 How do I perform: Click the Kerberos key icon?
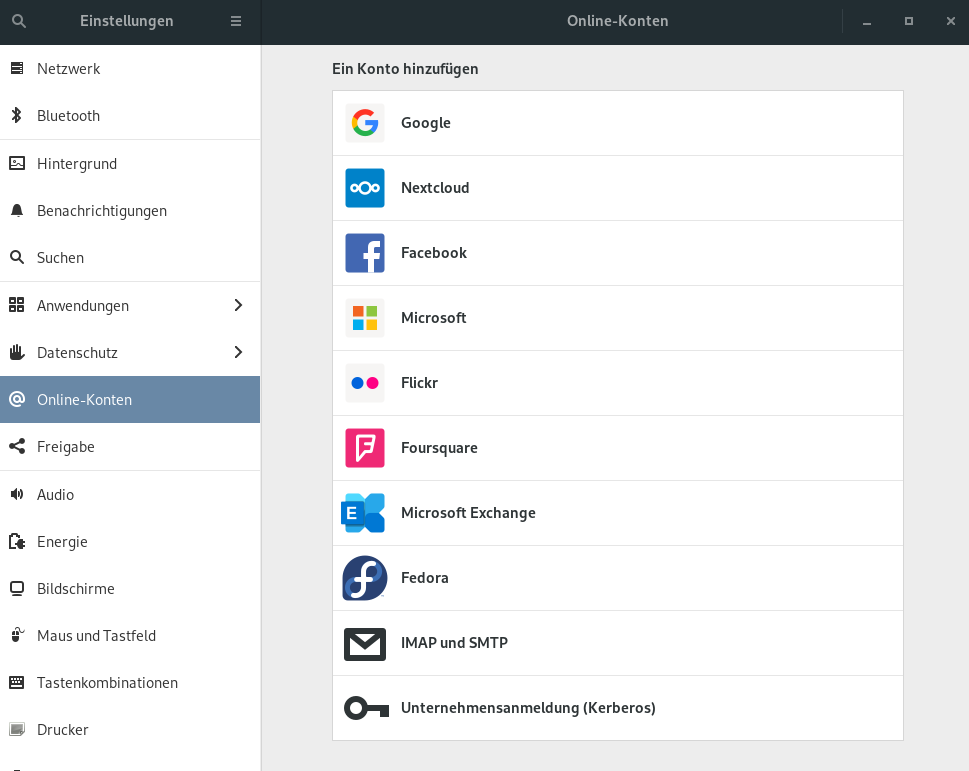pyautogui.click(x=366, y=708)
